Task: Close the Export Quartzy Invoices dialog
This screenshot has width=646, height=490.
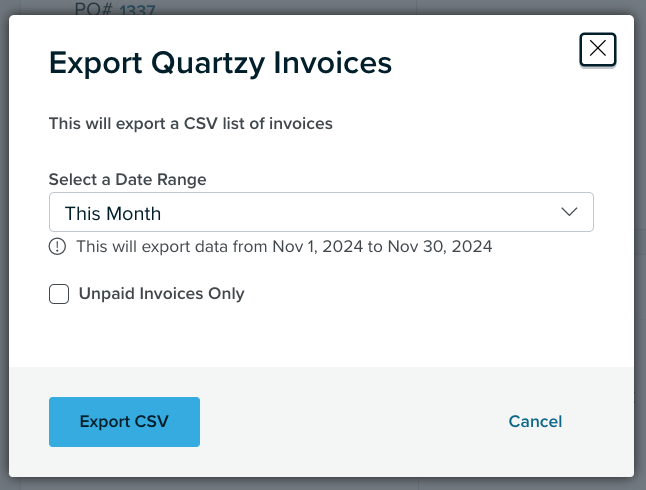Action: (x=597, y=49)
